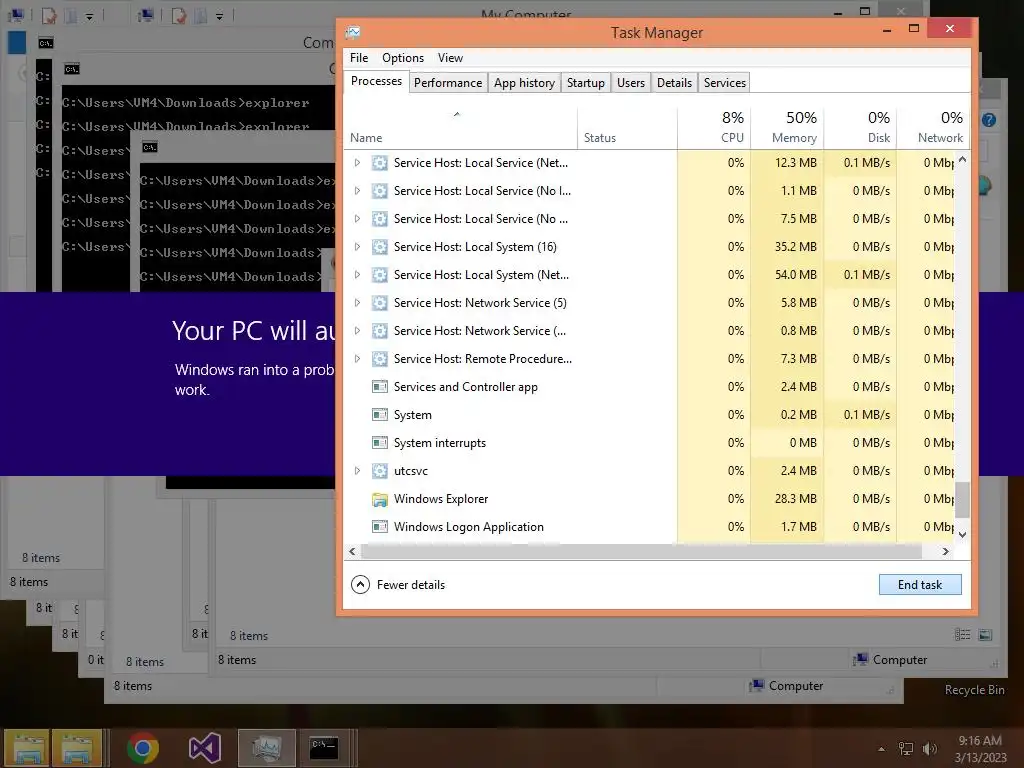The image size is (1024, 768).
Task: Expand Service Host: Local System (16) row
Action: click(x=357, y=247)
